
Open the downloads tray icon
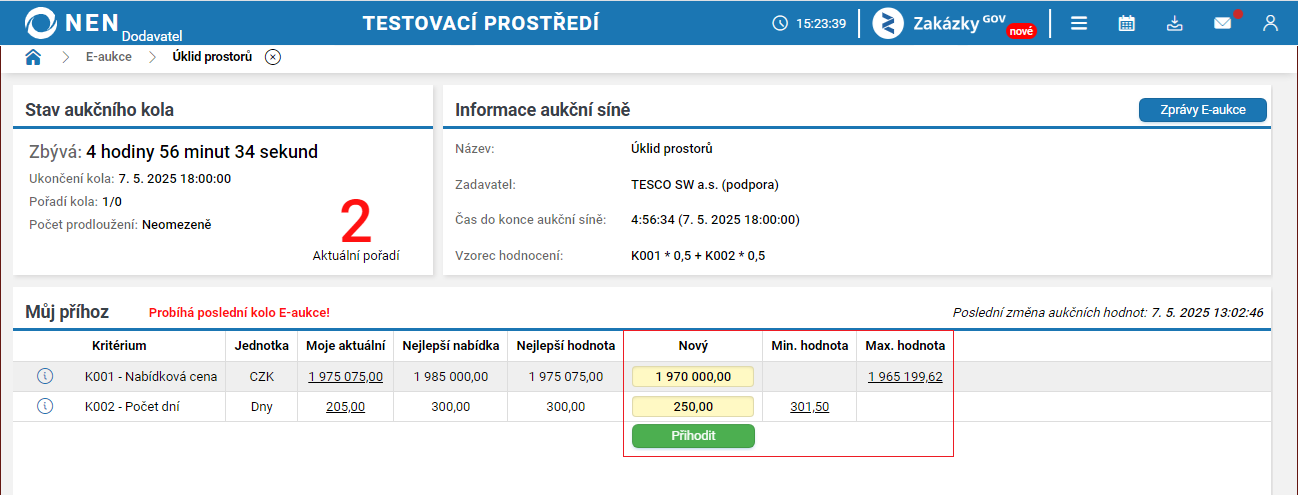pyautogui.click(x=1175, y=23)
